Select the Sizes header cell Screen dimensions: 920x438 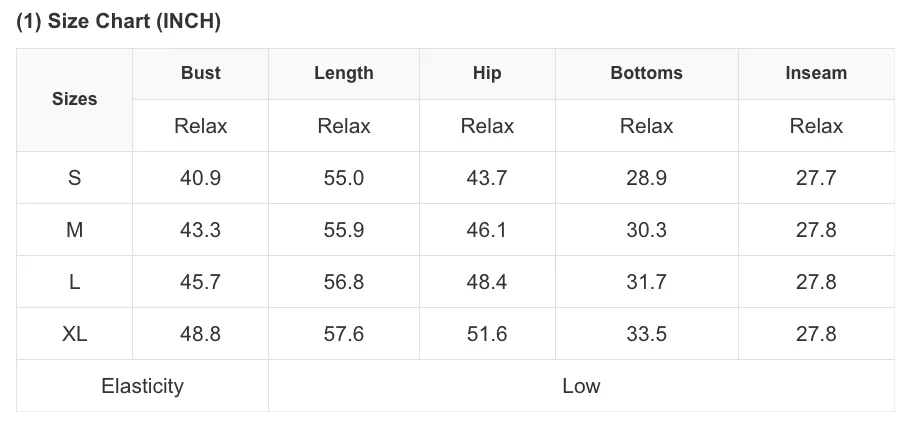75,100
